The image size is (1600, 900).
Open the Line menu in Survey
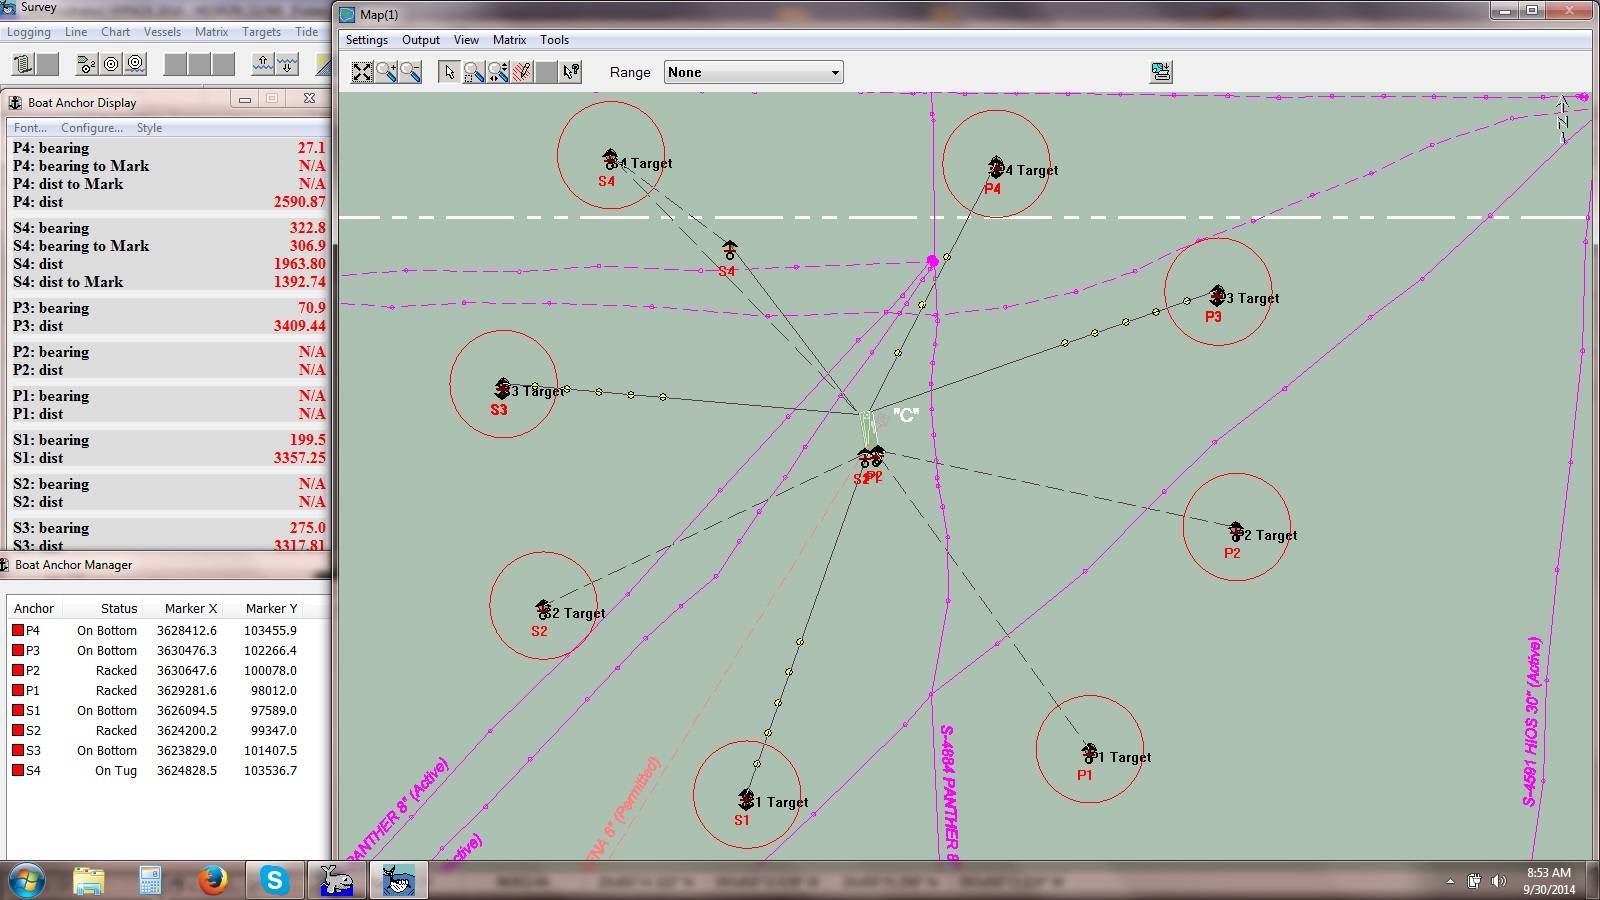coord(76,32)
